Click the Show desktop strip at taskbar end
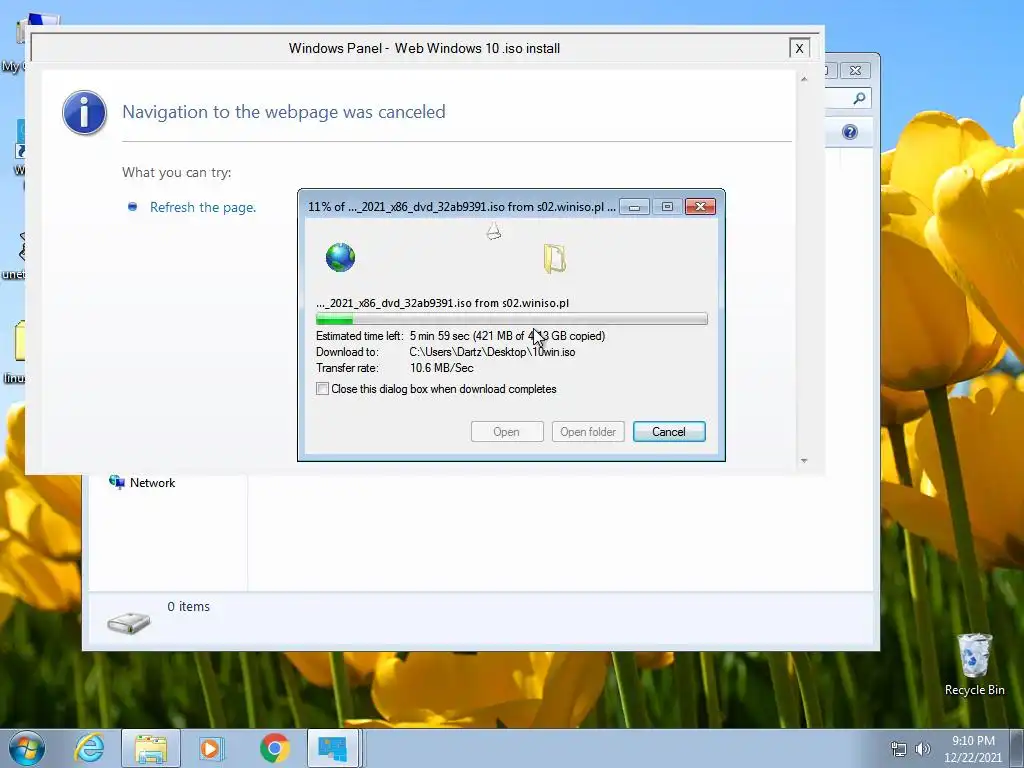 (x=1017, y=748)
